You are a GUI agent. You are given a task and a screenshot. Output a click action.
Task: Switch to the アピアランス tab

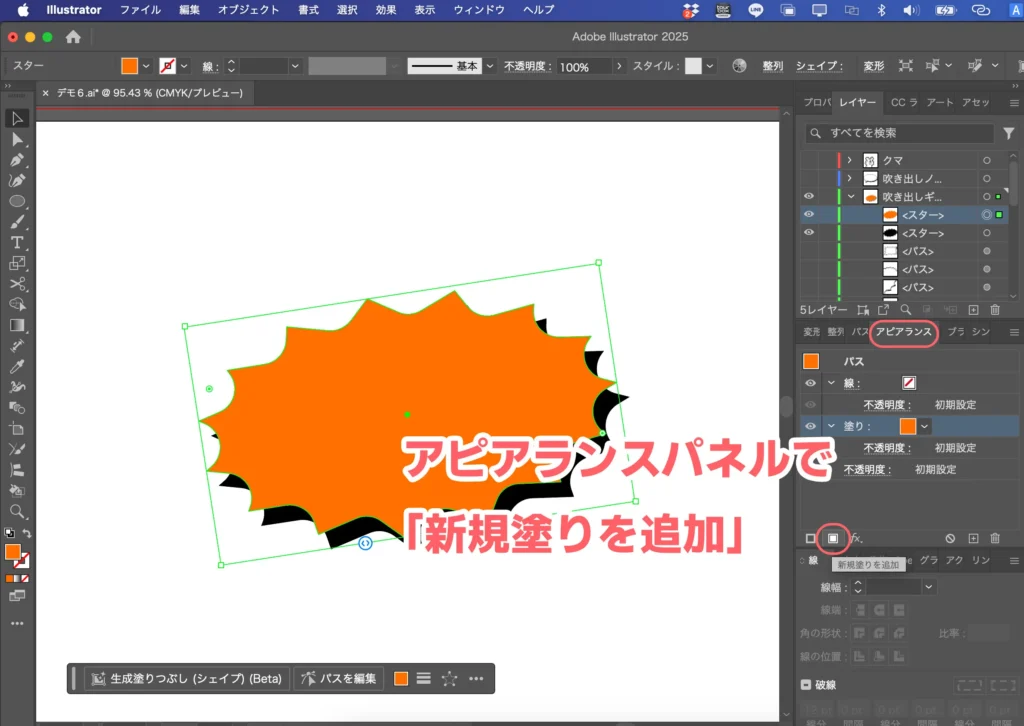tap(906, 333)
